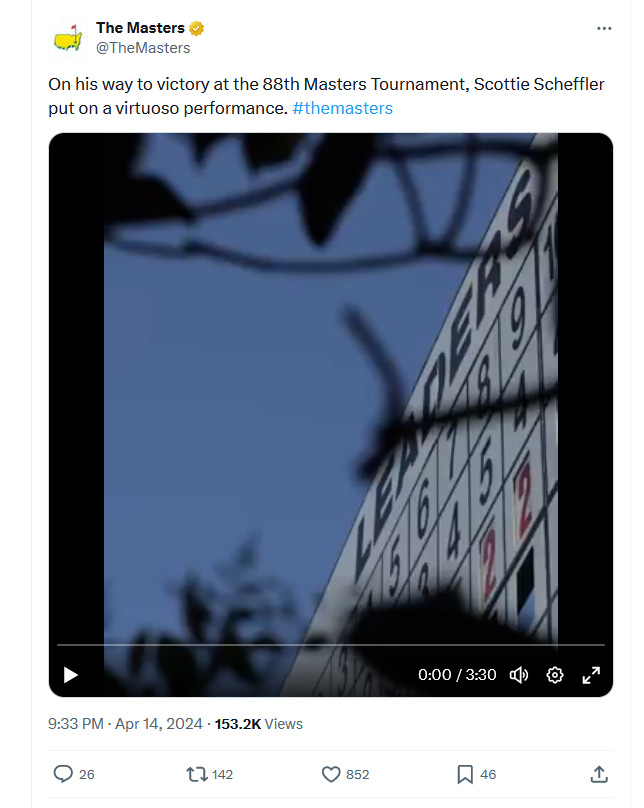The height and width of the screenshot is (808, 644).
Task: Like the Masters tweet
Action: coord(331,774)
